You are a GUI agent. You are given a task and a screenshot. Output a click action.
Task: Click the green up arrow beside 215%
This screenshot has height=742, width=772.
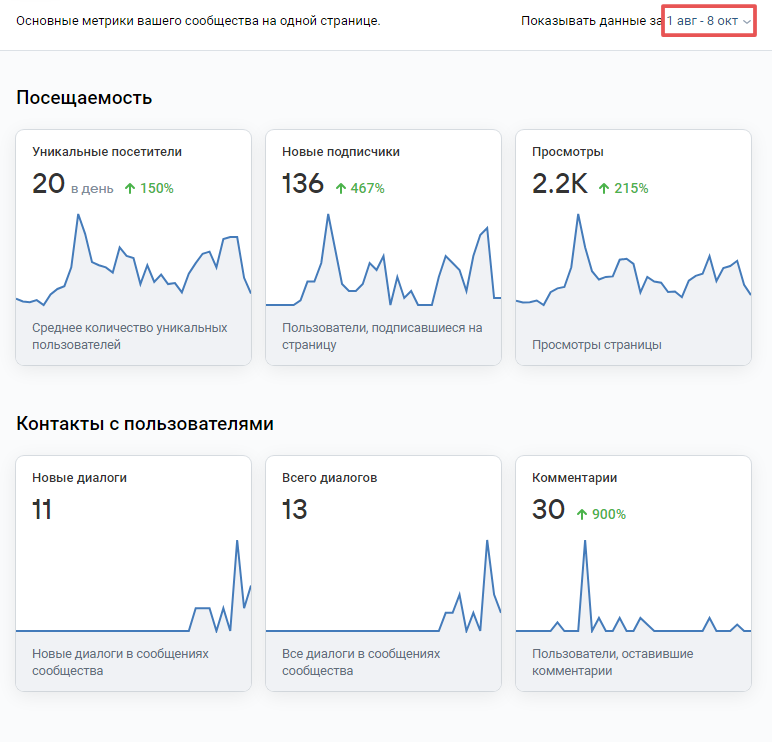pos(604,188)
